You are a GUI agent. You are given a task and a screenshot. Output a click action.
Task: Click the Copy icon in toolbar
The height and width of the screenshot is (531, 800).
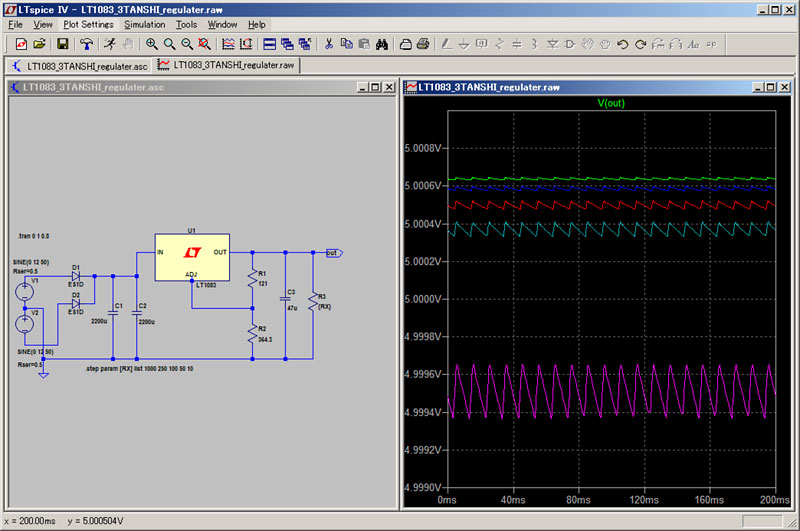pyautogui.click(x=346, y=44)
